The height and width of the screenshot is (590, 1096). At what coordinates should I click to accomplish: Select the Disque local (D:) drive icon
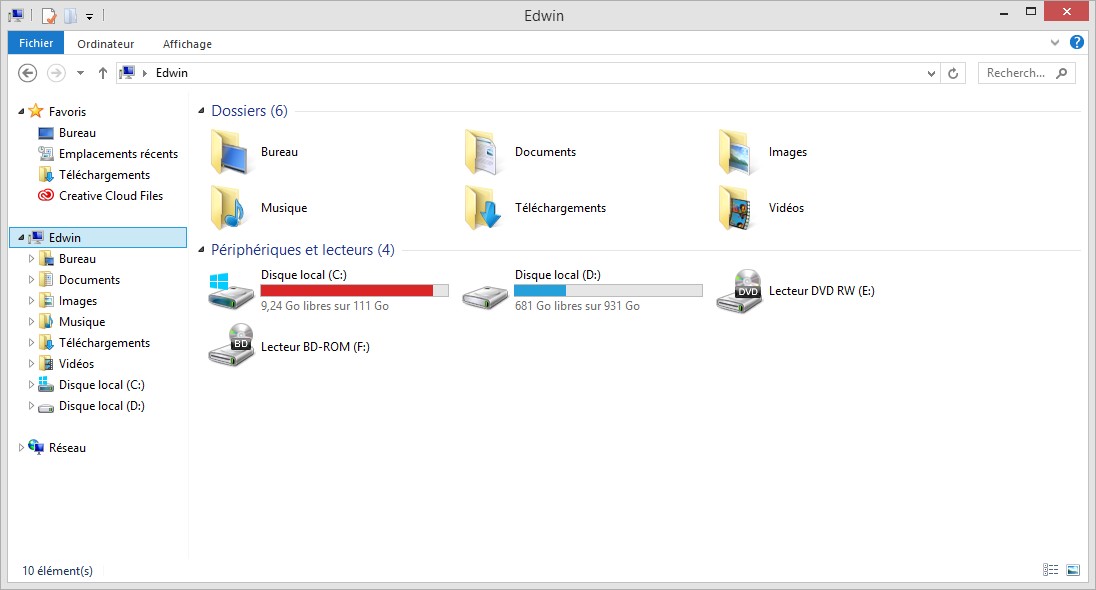coord(485,297)
